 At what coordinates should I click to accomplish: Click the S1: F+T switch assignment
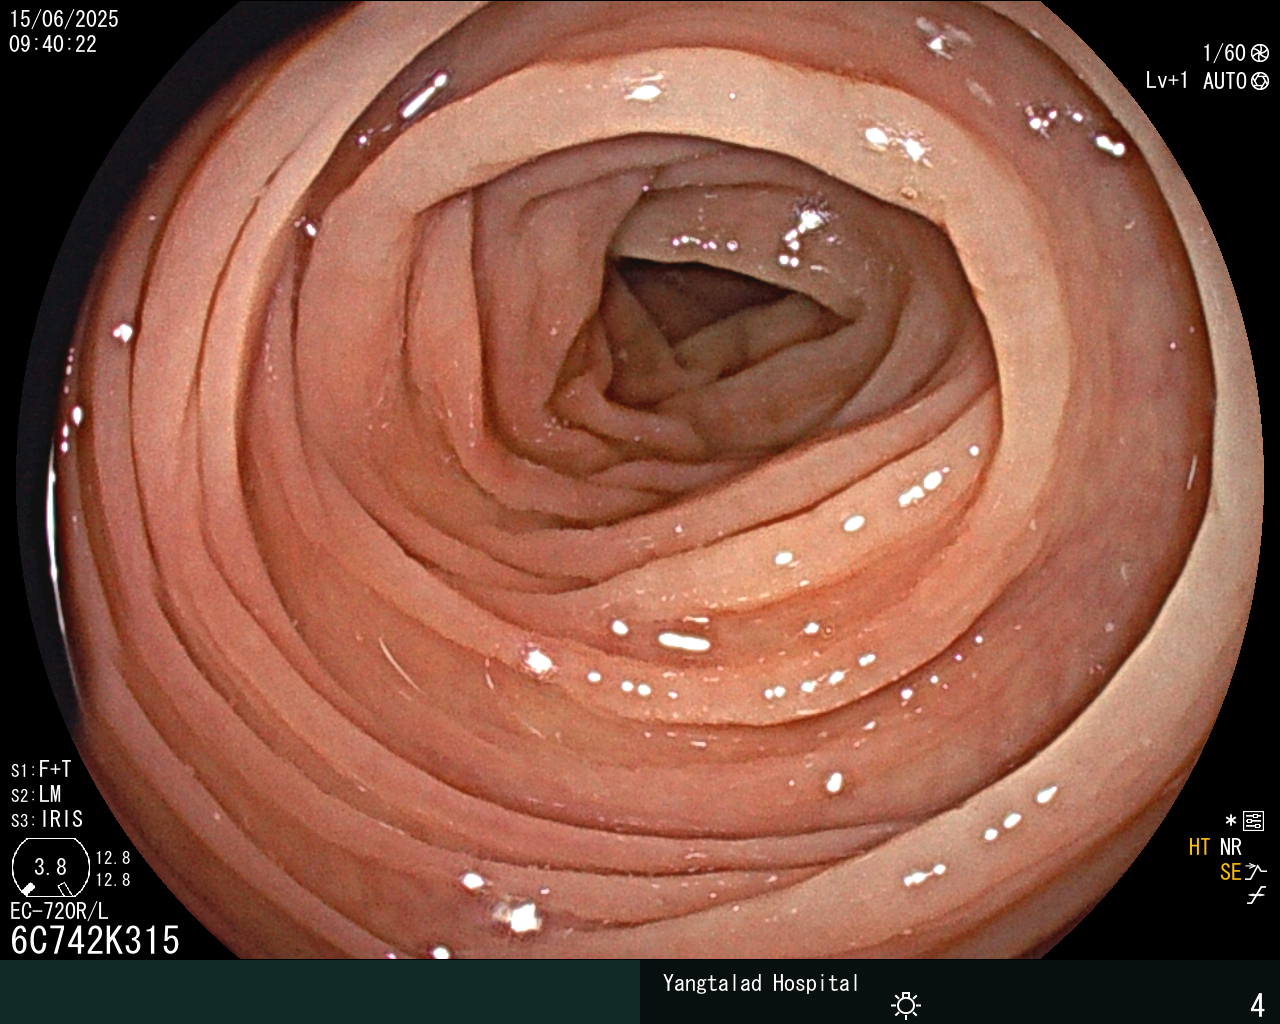(x=41, y=769)
